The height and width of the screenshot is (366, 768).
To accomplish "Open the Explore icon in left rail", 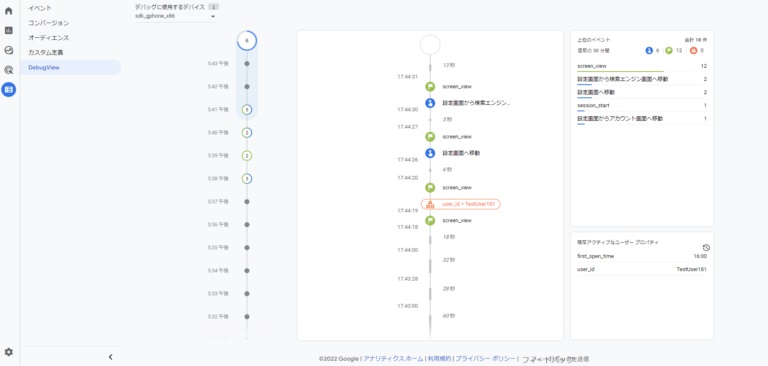I will (8, 50).
